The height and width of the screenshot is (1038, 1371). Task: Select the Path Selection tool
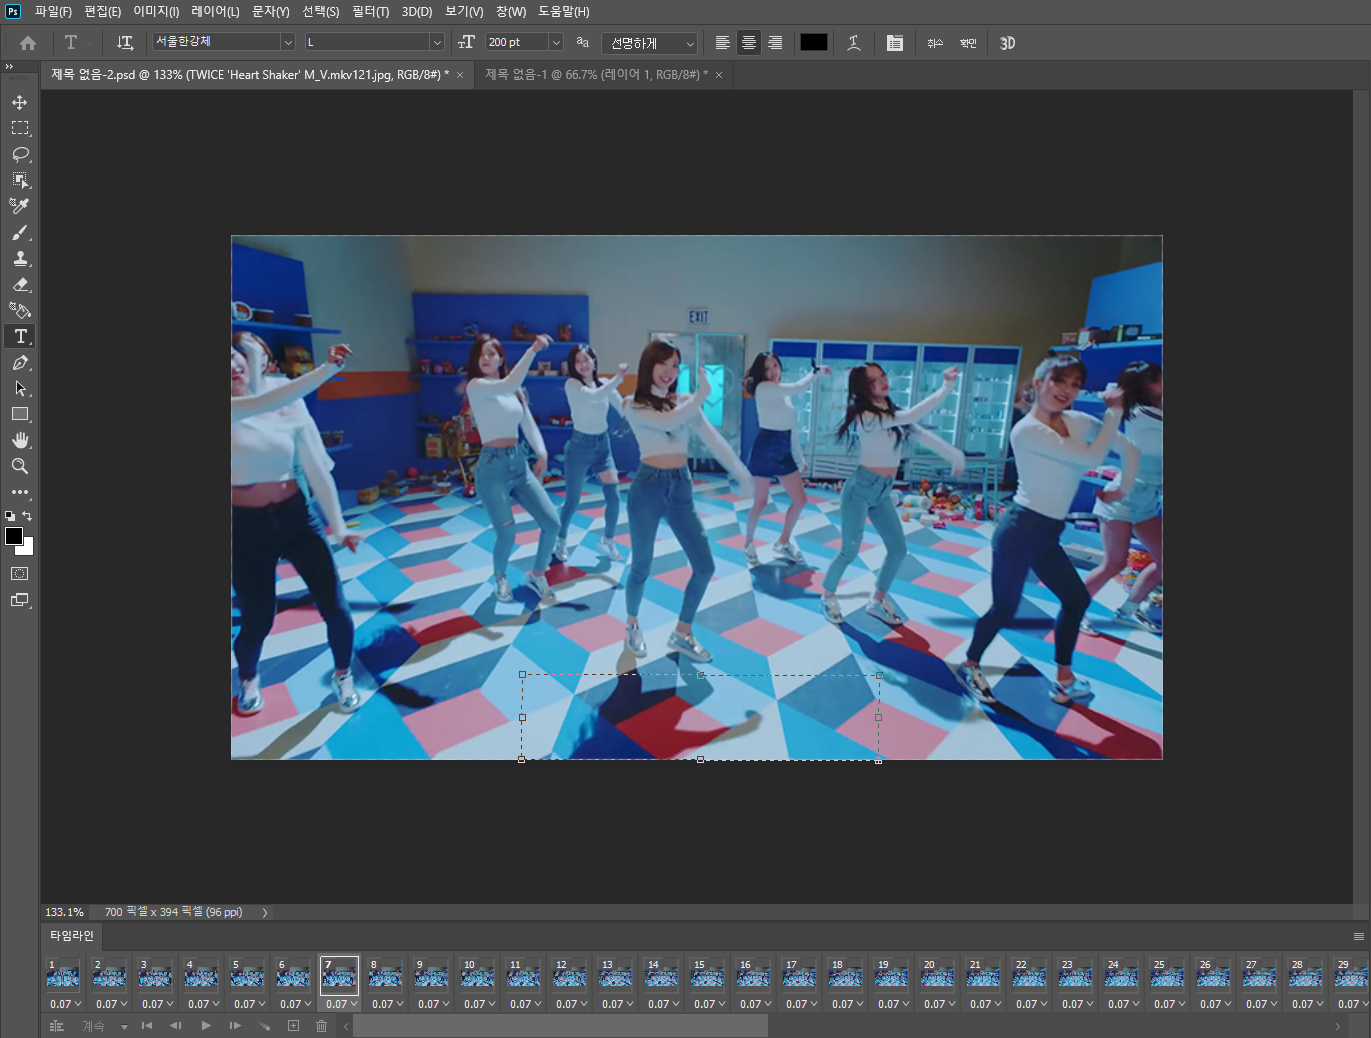pos(20,388)
